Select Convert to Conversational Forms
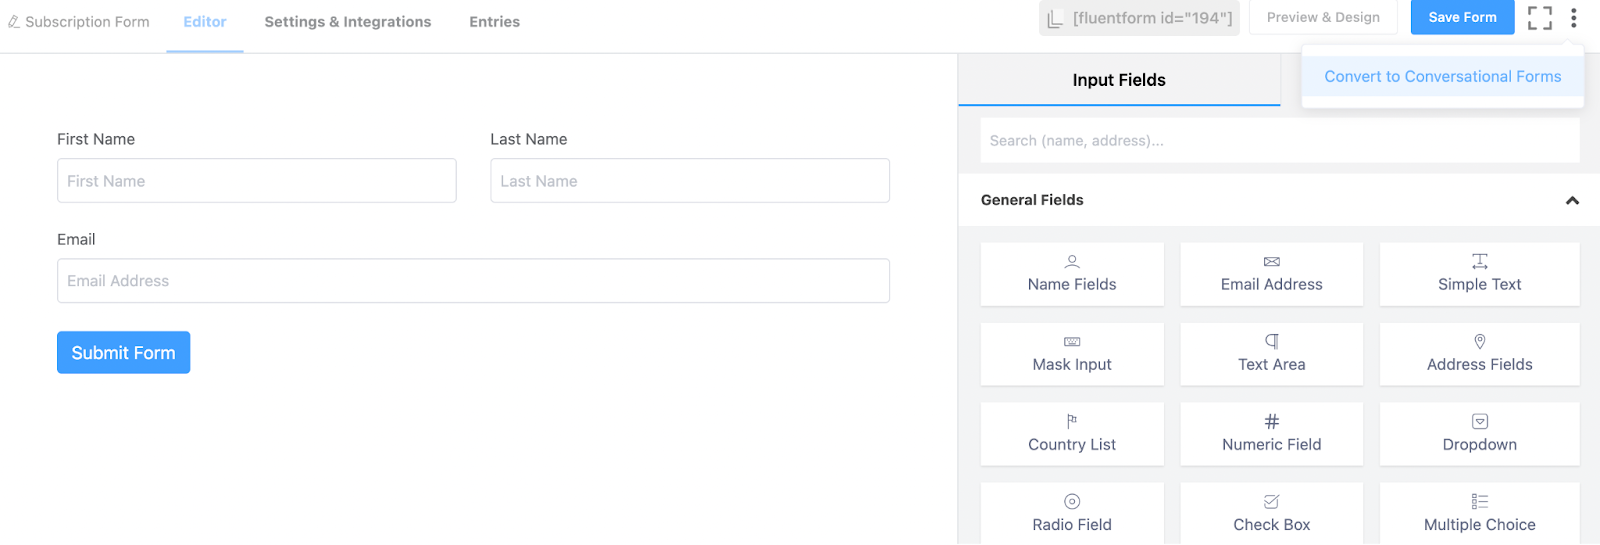Screen dimensions: 1600x545 [x=1442, y=77]
